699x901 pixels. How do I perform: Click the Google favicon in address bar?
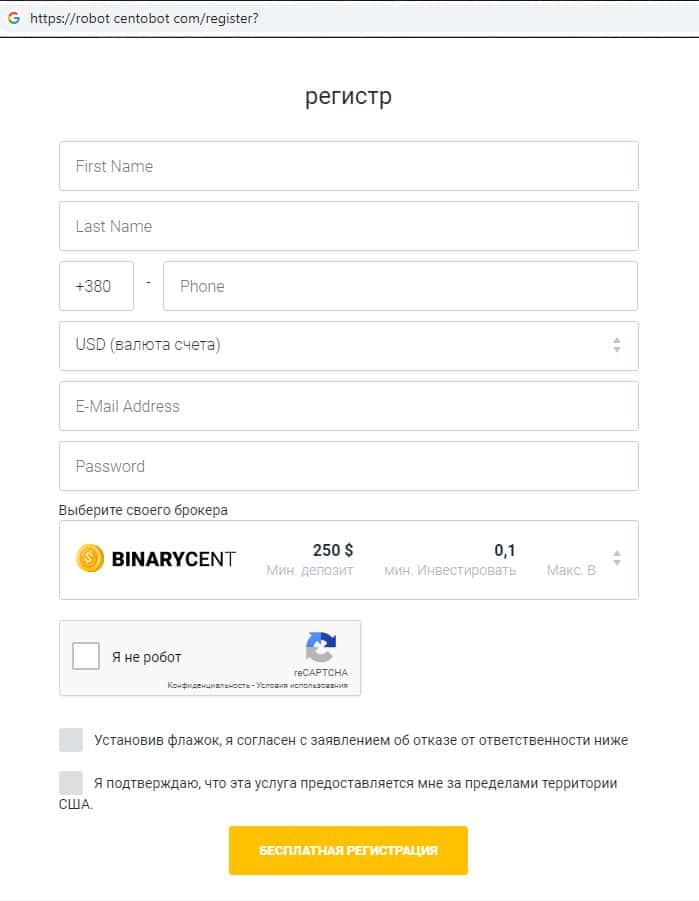(x=14, y=18)
